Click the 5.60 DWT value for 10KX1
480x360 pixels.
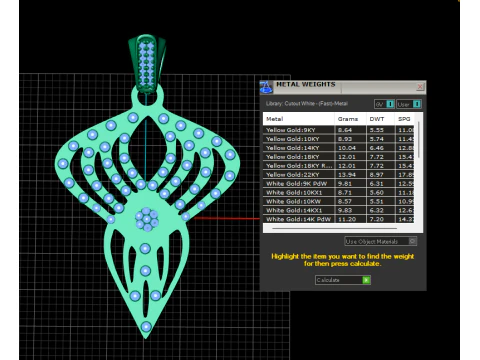coord(376,193)
